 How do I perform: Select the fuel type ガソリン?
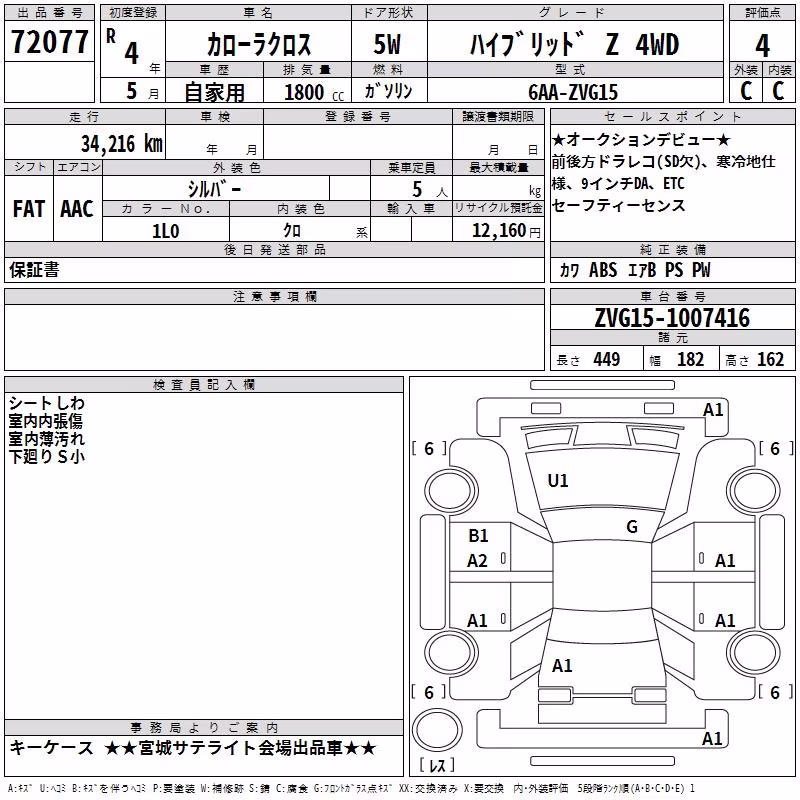coord(388,91)
